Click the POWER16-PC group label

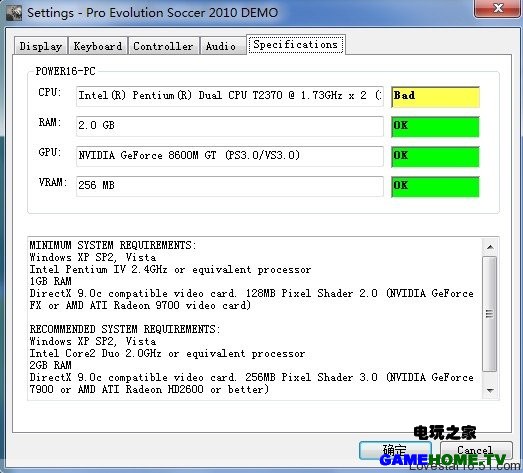coord(65,71)
